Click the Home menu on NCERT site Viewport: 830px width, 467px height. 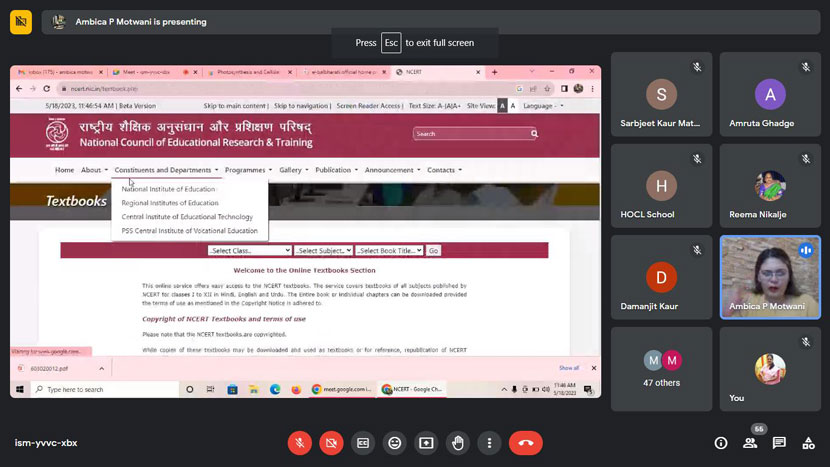pyautogui.click(x=65, y=170)
